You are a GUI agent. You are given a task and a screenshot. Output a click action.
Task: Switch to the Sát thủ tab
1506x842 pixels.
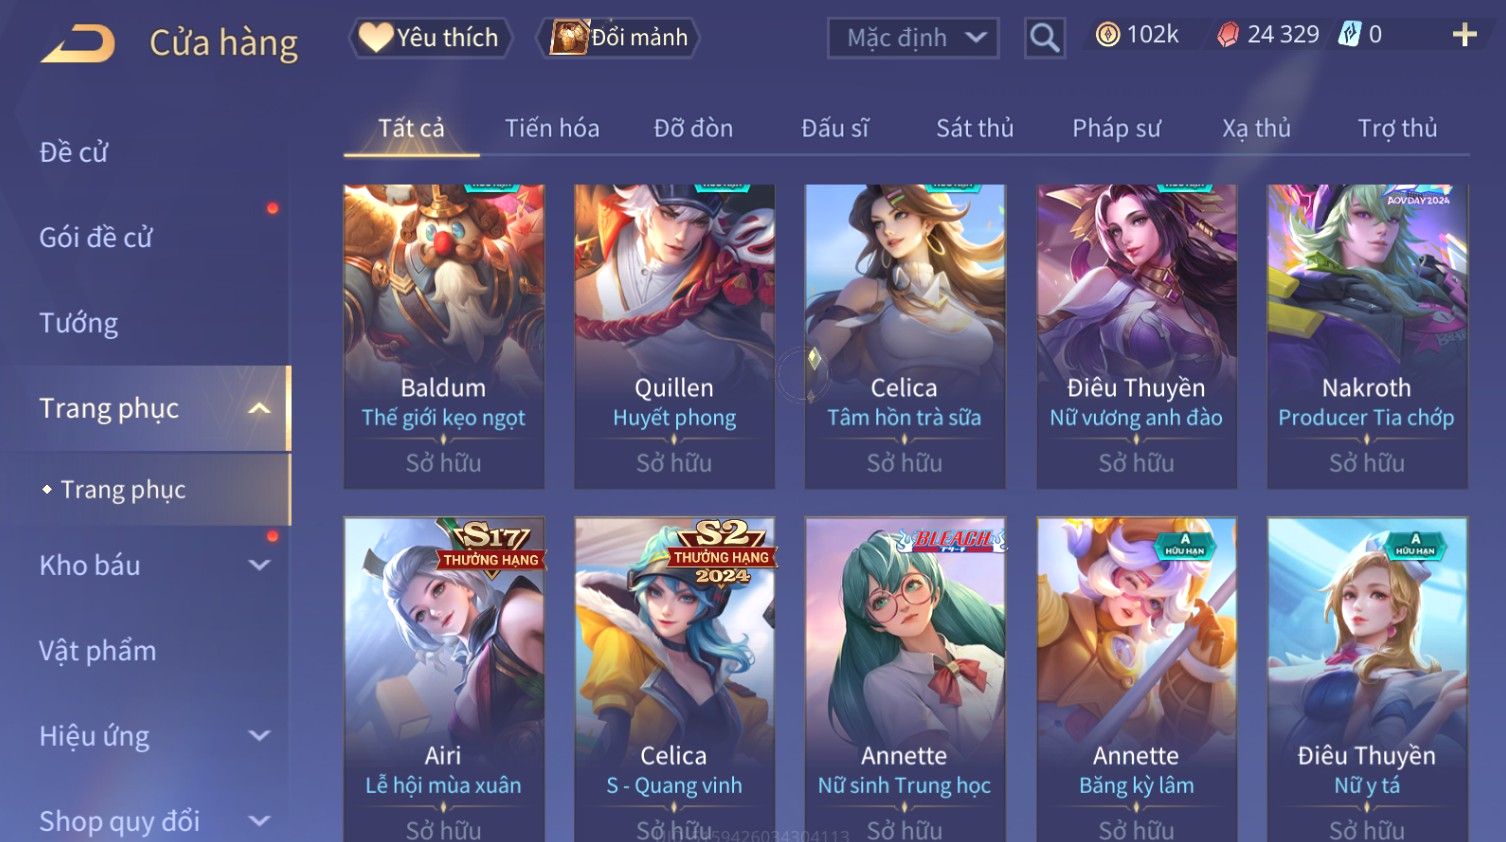975,128
